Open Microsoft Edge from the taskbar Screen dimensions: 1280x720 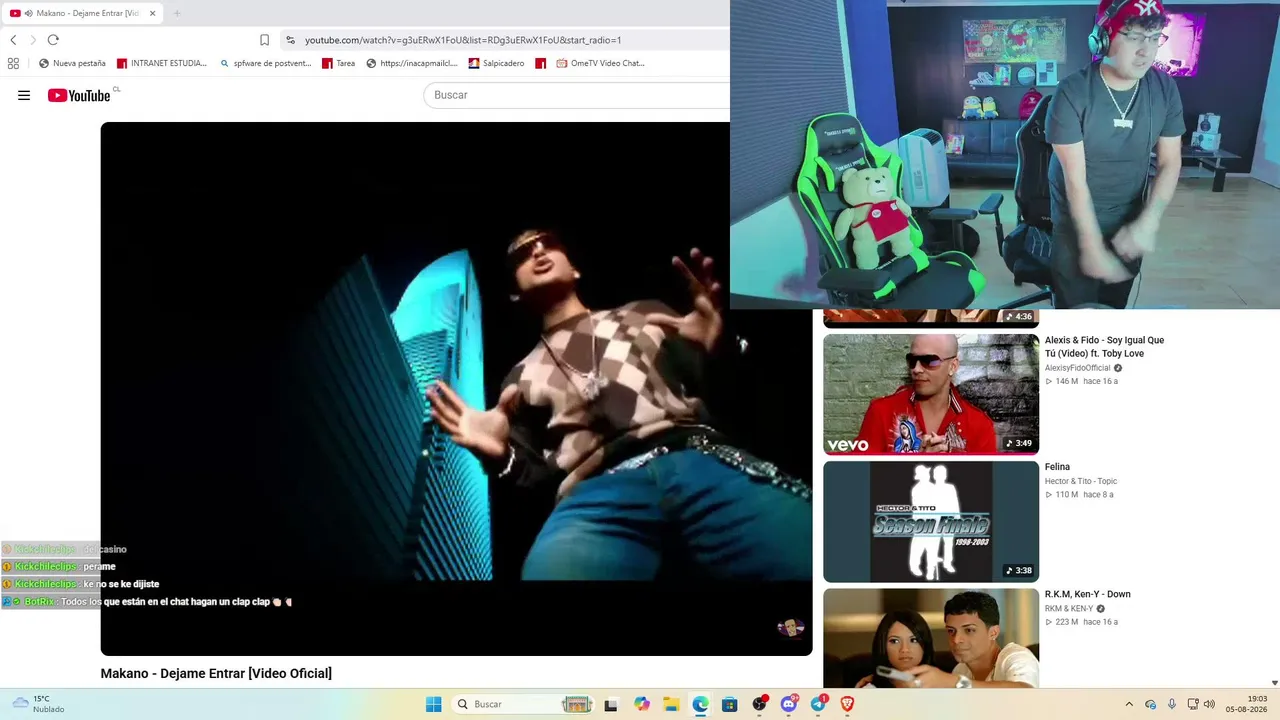tap(700, 704)
